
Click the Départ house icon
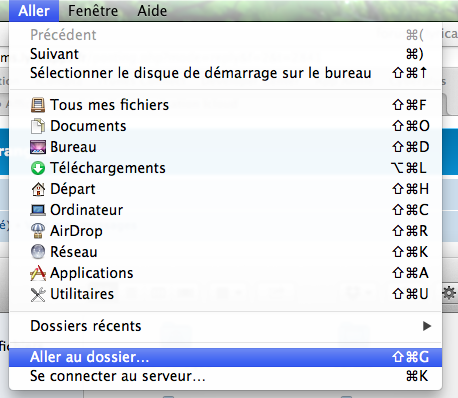pyautogui.click(x=38, y=189)
